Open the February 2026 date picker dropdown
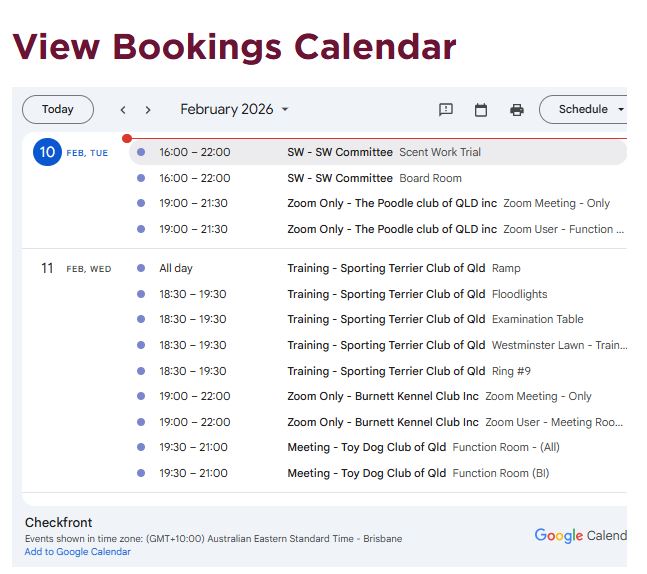This screenshot has height=574, width=647. [x=234, y=109]
